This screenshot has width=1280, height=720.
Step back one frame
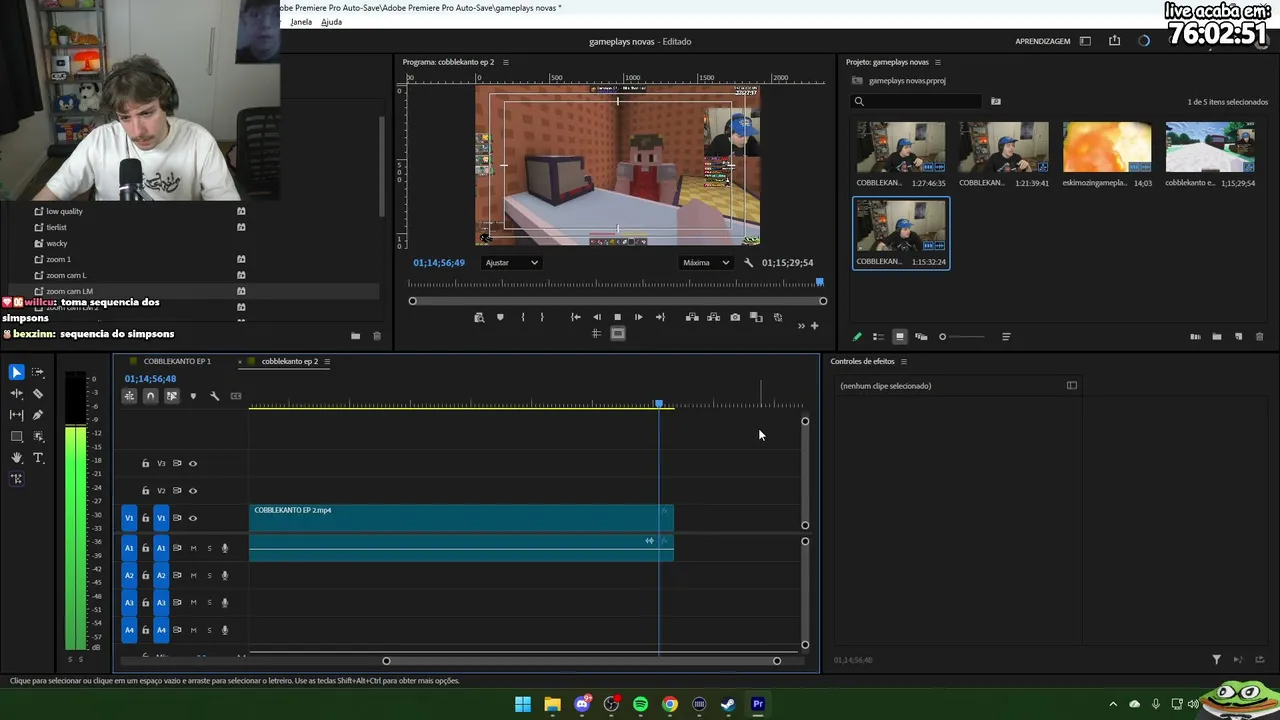coord(597,317)
